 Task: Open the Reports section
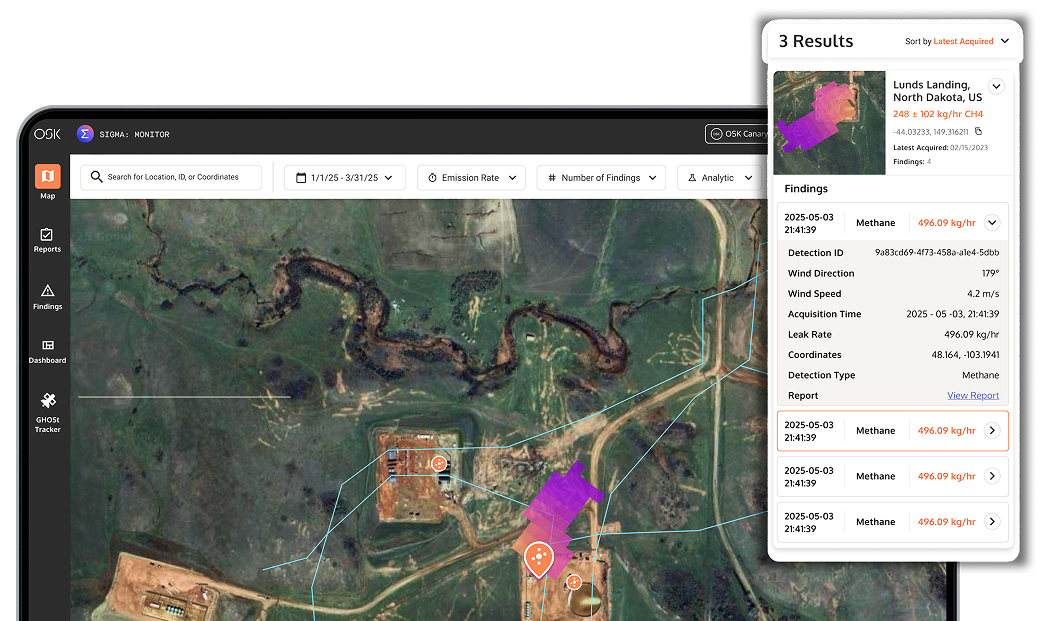coord(47,240)
